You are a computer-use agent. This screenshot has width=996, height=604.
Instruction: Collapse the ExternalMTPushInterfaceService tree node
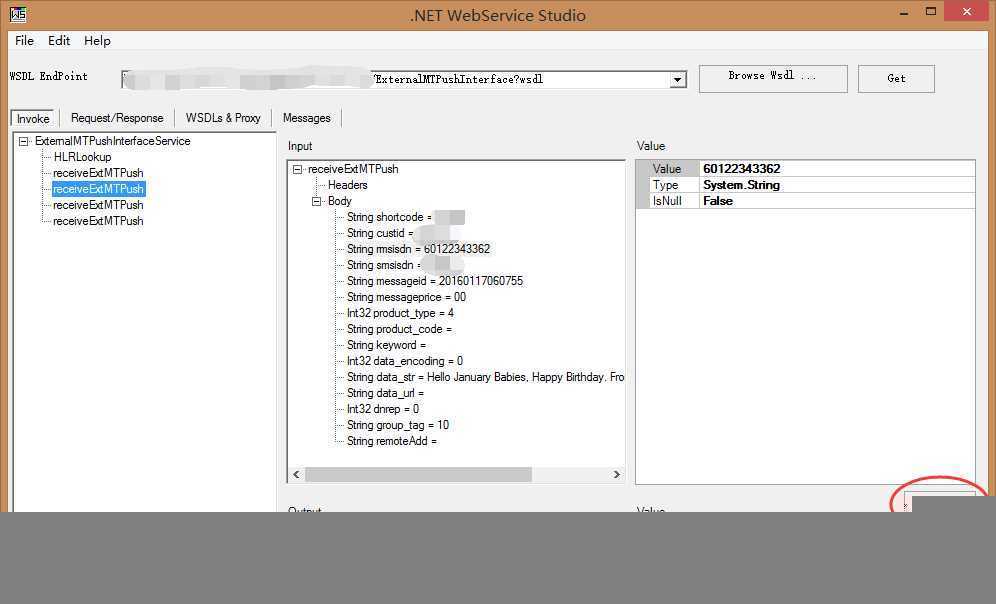coord(24,141)
